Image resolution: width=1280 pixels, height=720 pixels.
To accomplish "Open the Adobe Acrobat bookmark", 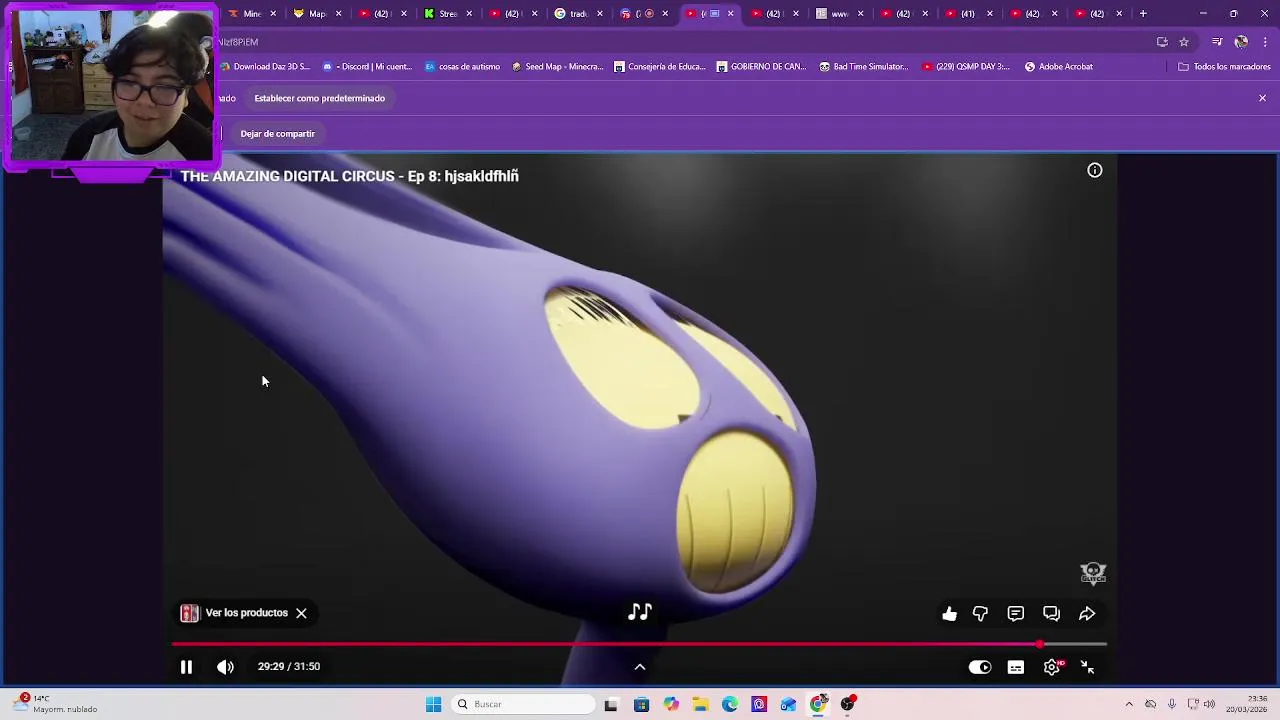I will pos(1059,67).
